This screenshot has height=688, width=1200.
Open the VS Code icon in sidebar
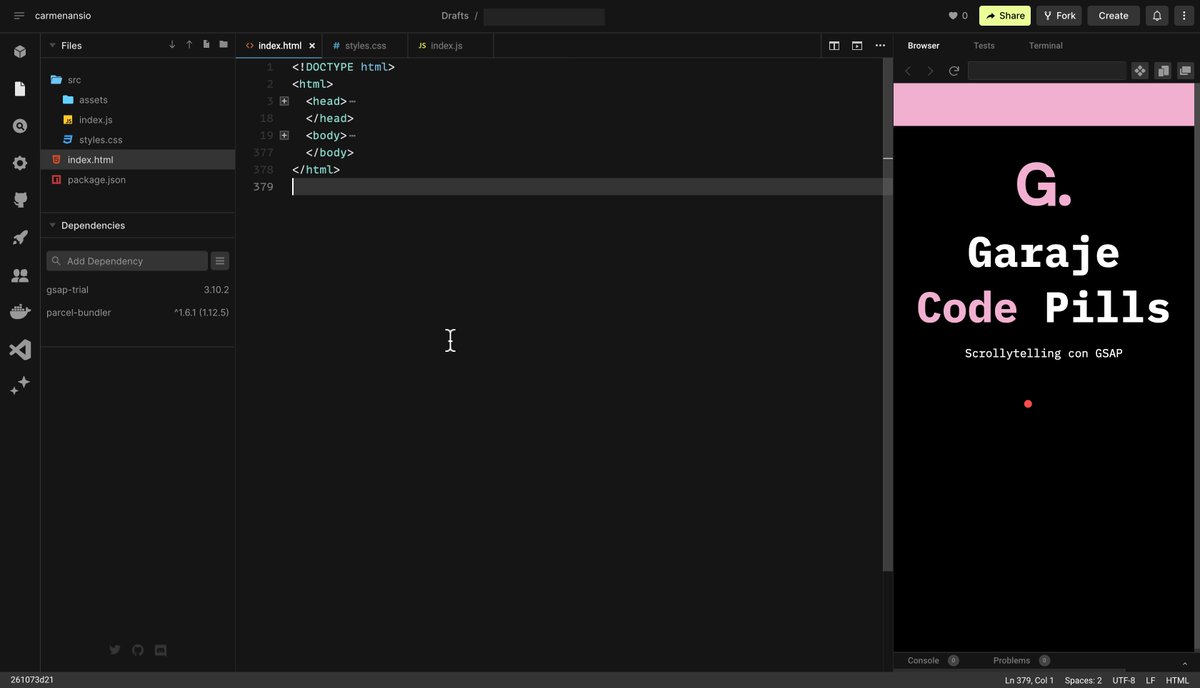coord(20,349)
